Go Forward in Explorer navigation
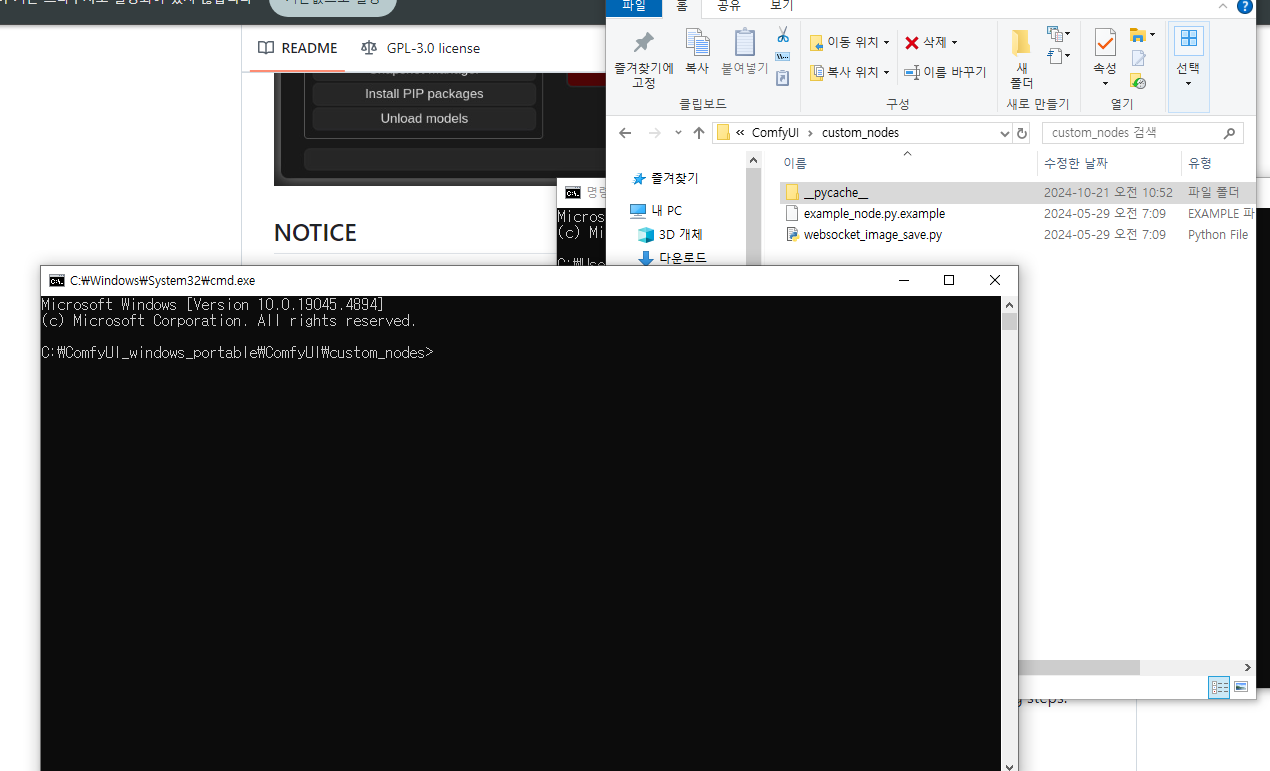This screenshot has height=771, width=1270. click(654, 133)
